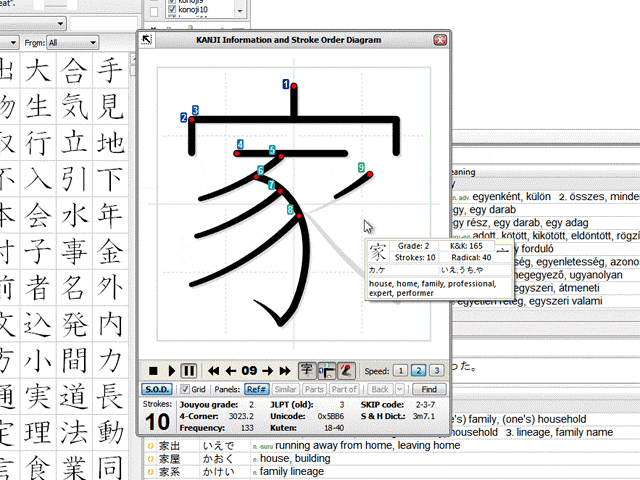Image resolution: width=640 pixels, height=480 pixels.
Task: Pause the stroke order animation
Action: coord(189,371)
